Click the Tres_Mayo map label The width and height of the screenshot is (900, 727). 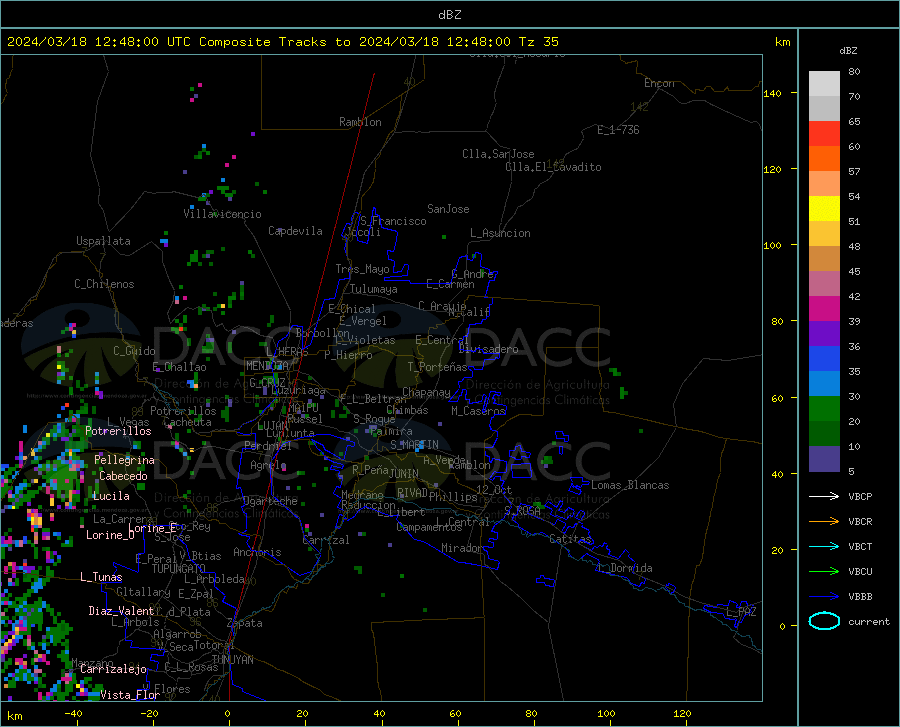pos(362,269)
